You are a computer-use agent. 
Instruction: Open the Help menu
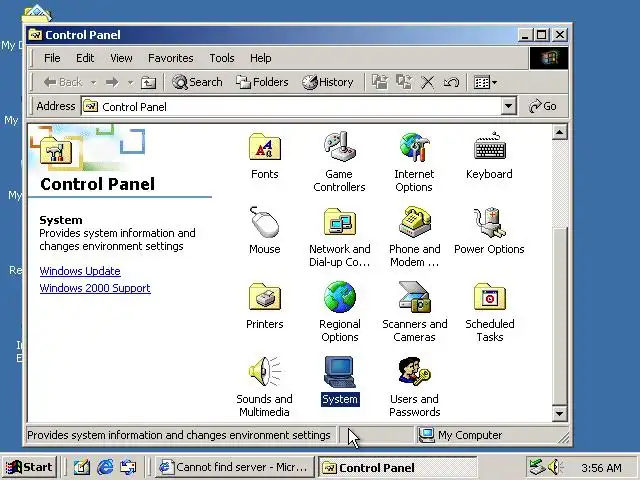pyautogui.click(x=260, y=58)
